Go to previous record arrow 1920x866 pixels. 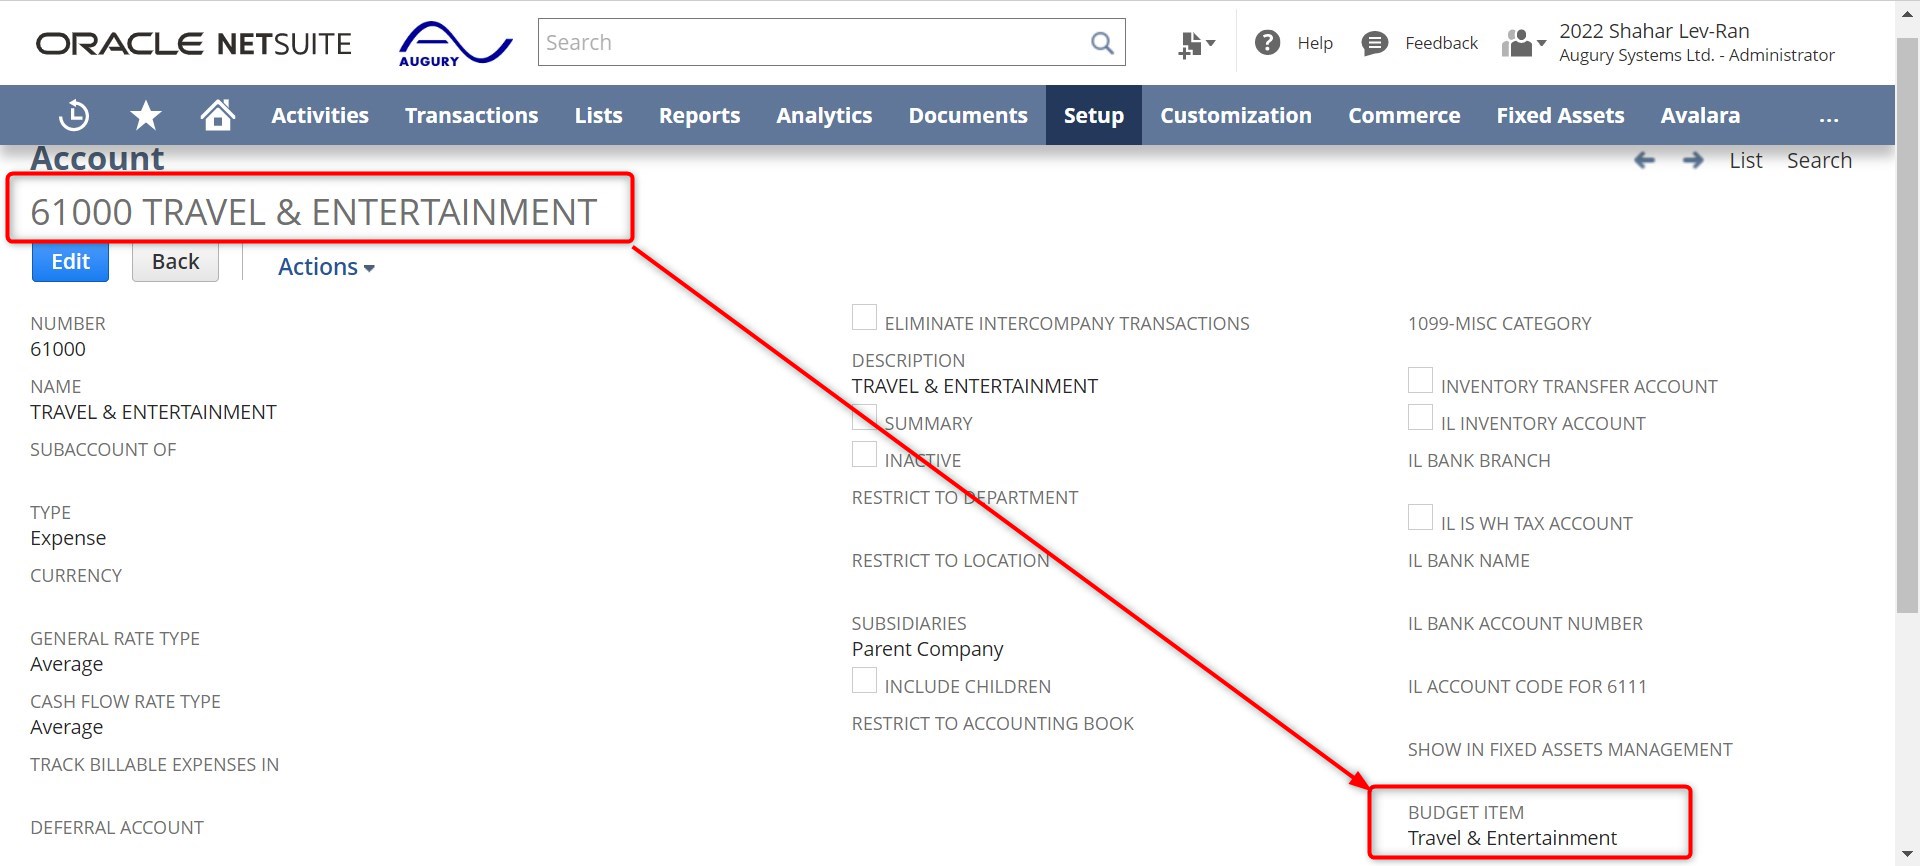1644,160
